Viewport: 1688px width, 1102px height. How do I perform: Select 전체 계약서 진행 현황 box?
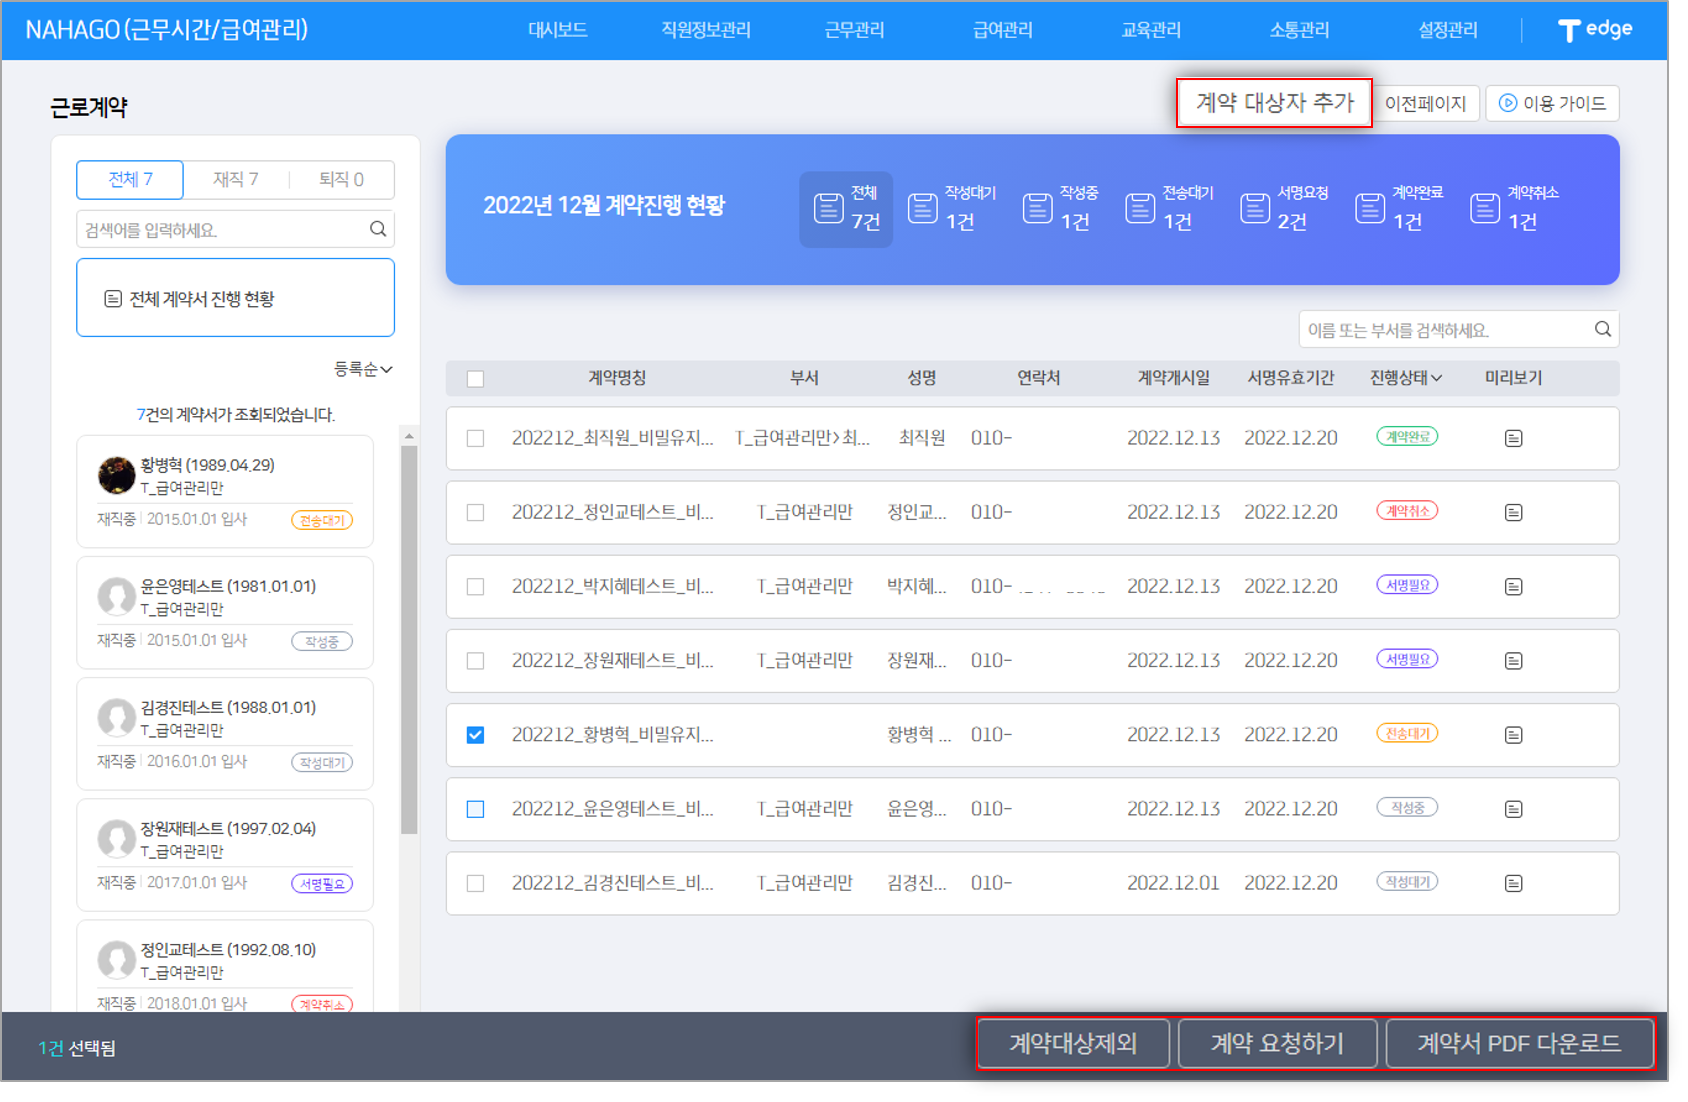235,298
